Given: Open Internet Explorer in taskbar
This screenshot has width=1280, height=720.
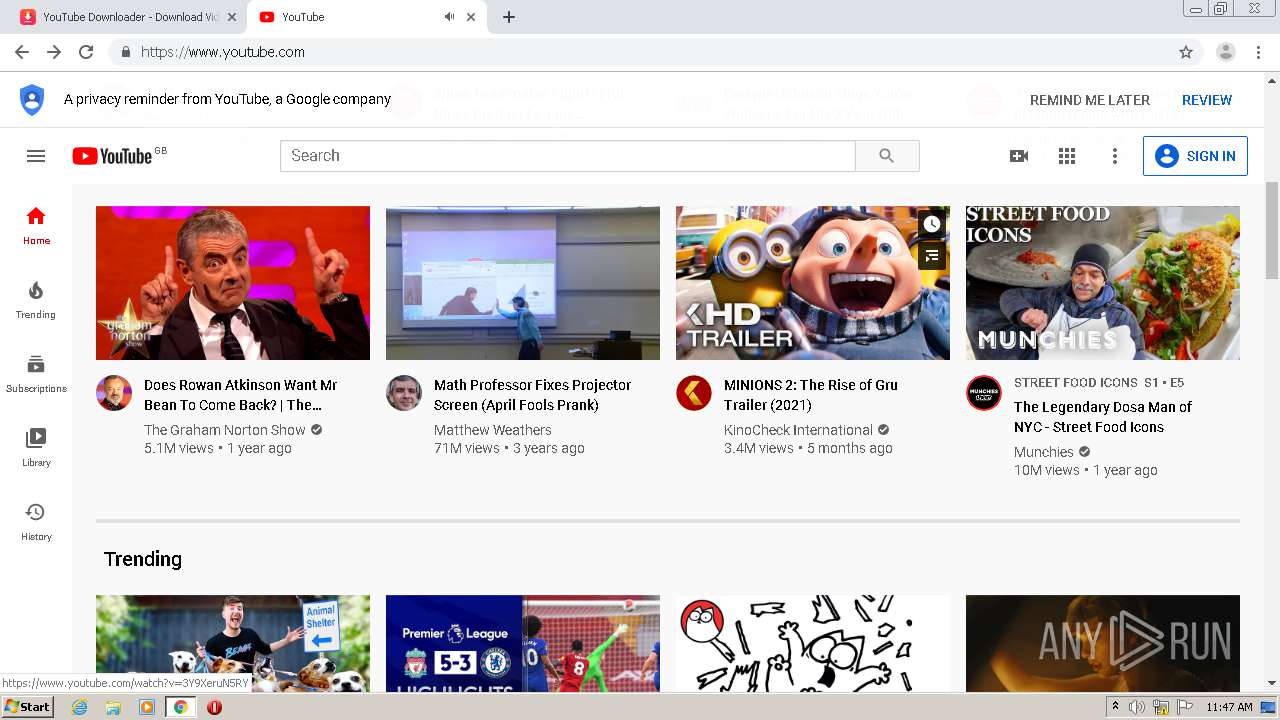Looking at the screenshot, I should [80, 707].
